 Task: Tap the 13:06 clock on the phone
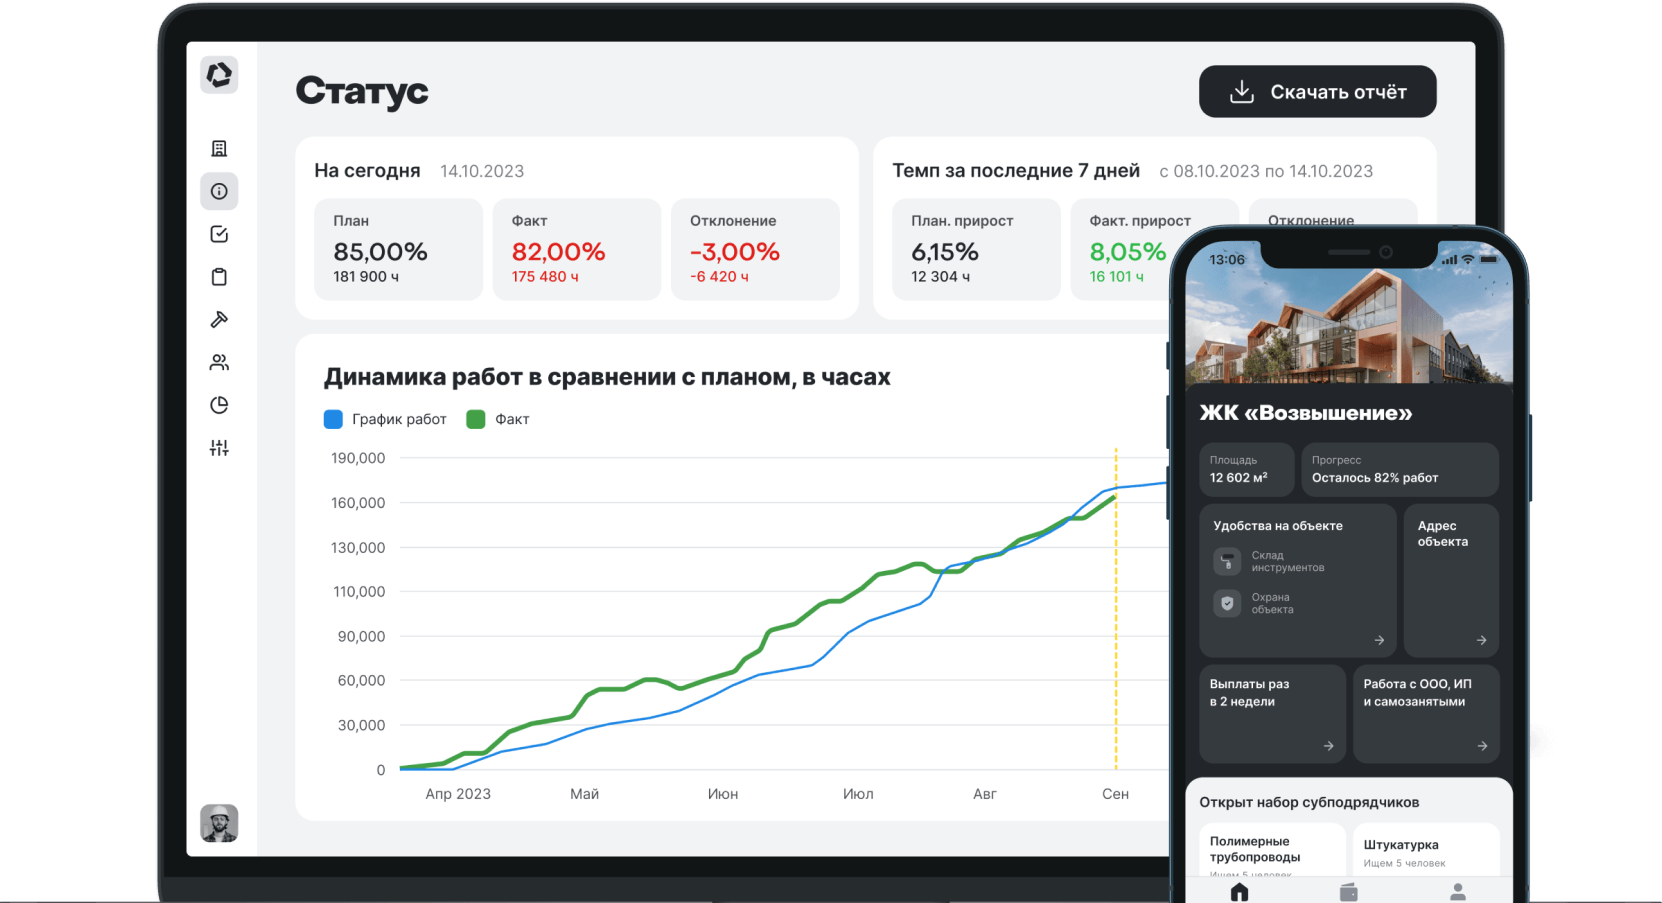pos(1227,260)
